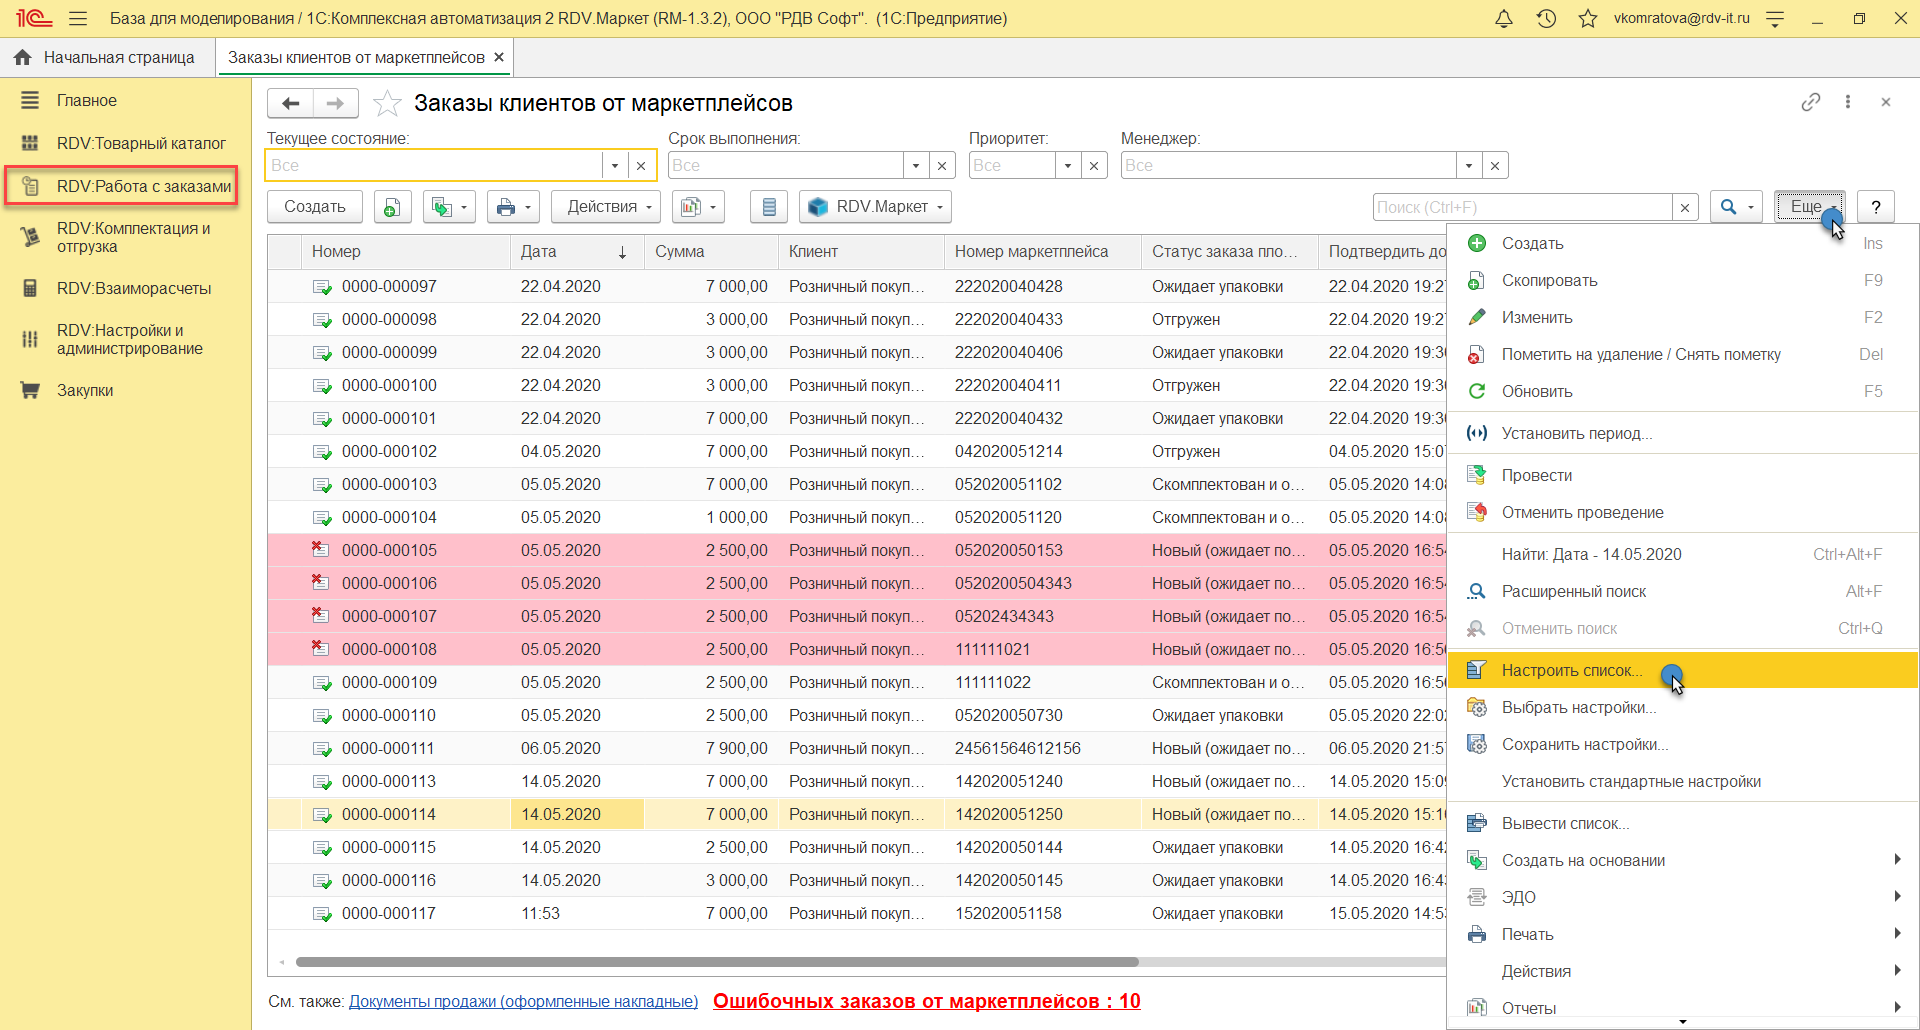Click the copy link icon
1920x1030 pixels.
tap(1810, 102)
